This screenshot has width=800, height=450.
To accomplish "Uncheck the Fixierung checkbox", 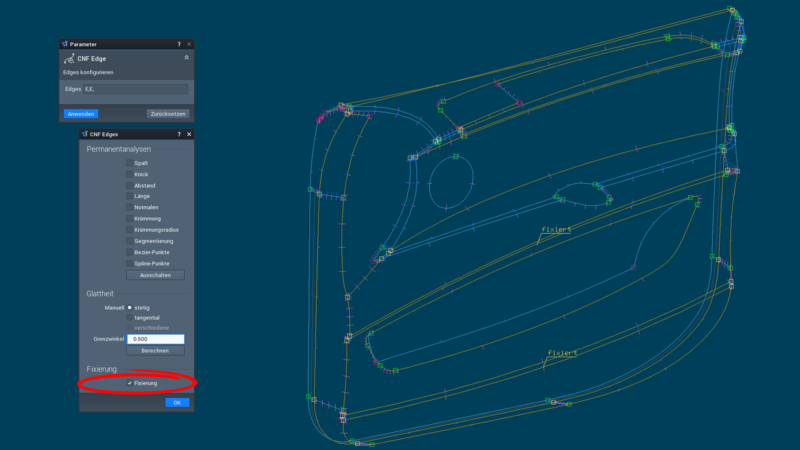I will [x=130, y=383].
